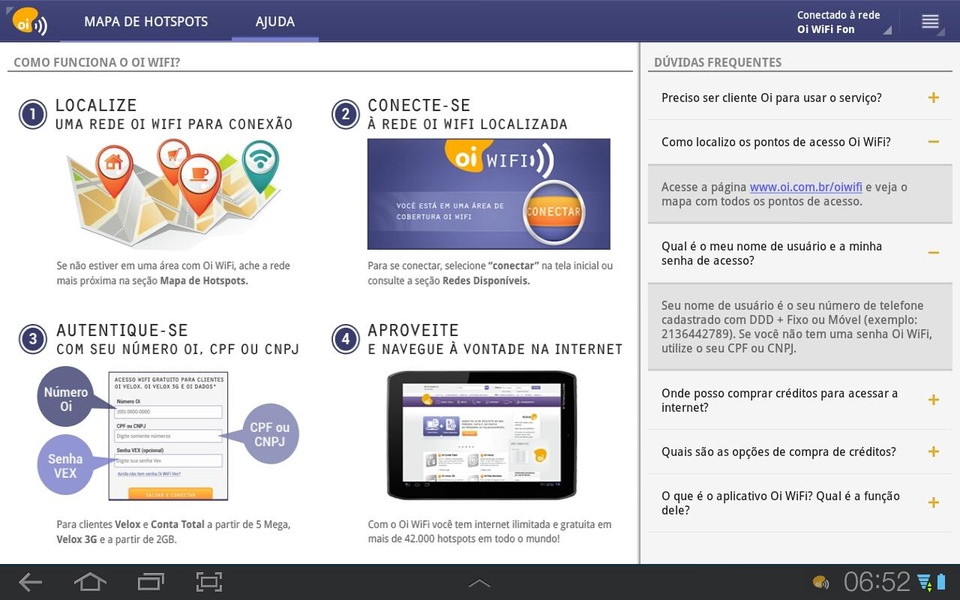Viewport: 960px width, 600px height.
Task: Collapse 'Como localizo os pontos de acesso' answer
Action: 800,142
